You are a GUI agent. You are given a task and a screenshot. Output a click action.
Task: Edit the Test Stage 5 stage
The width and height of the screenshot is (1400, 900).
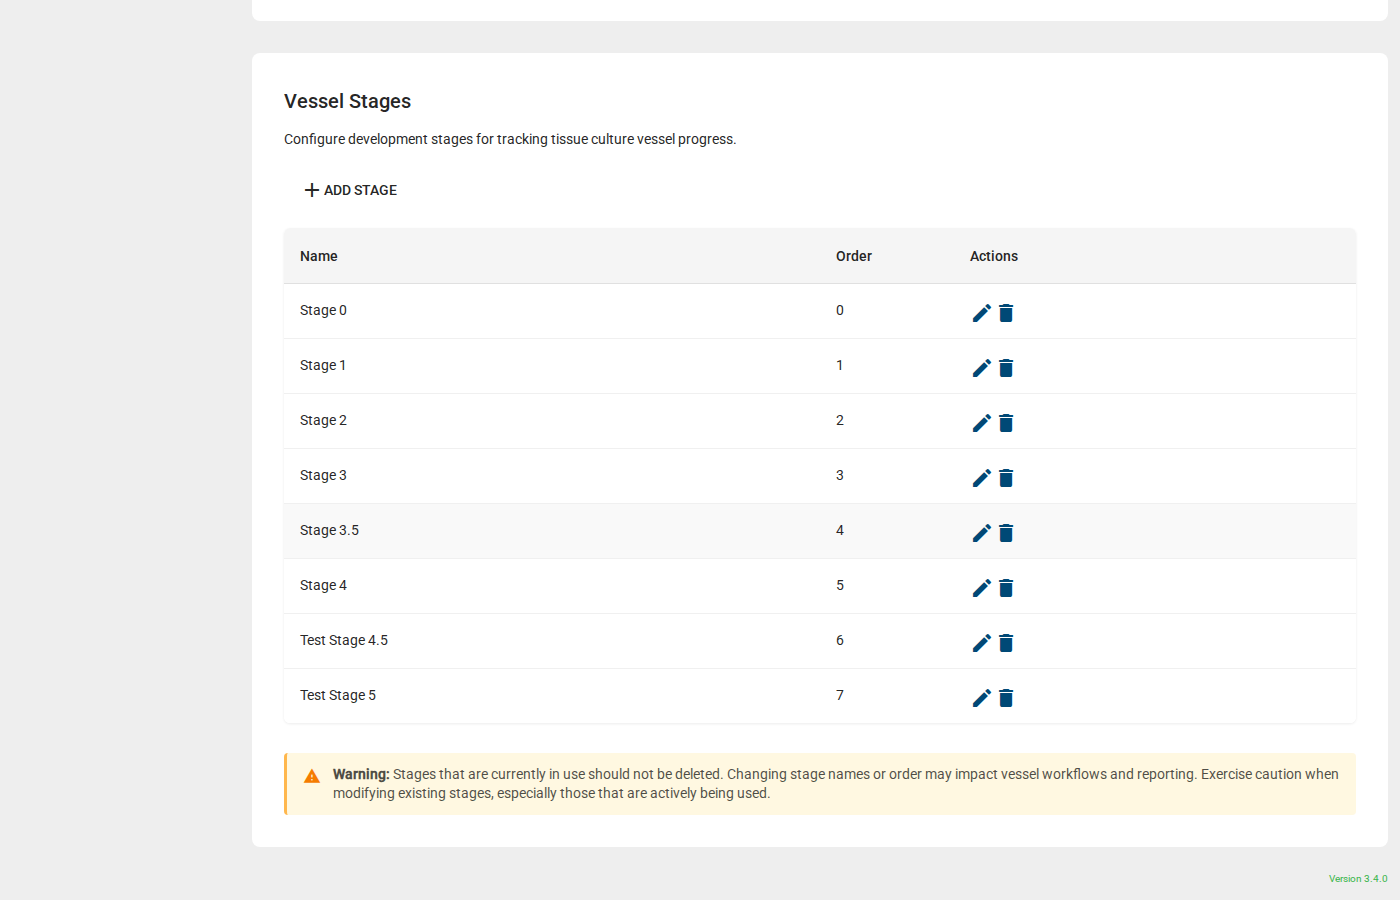click(x=981, y=697)
